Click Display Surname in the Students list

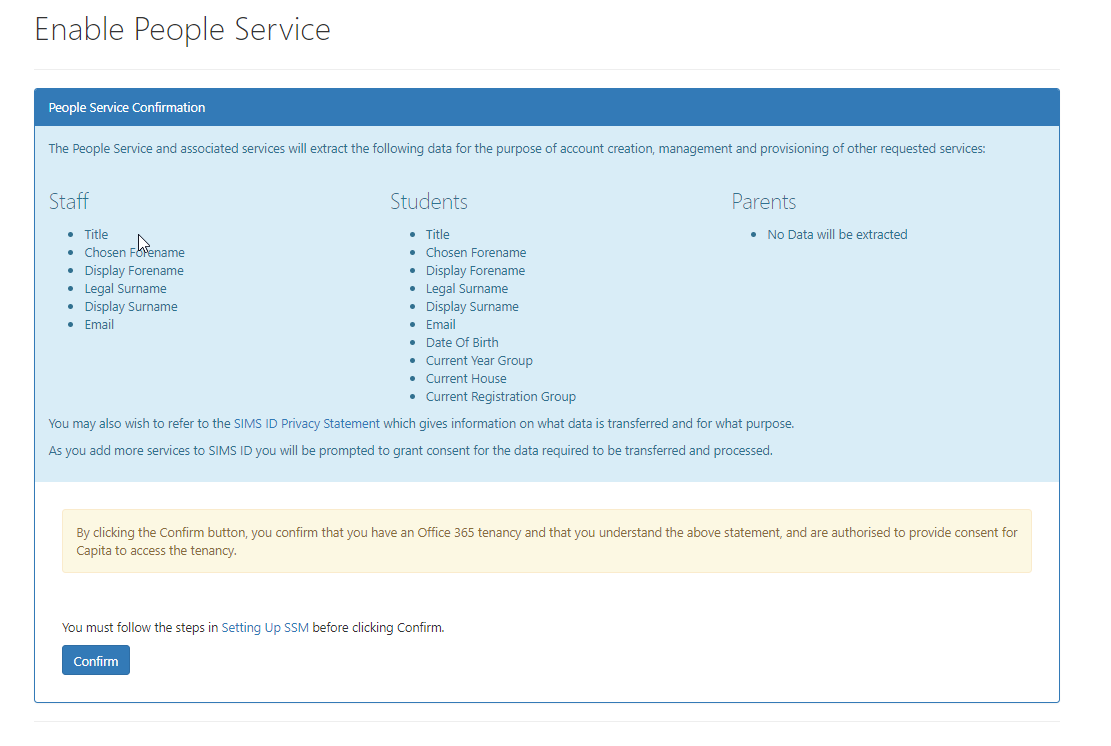473,307
